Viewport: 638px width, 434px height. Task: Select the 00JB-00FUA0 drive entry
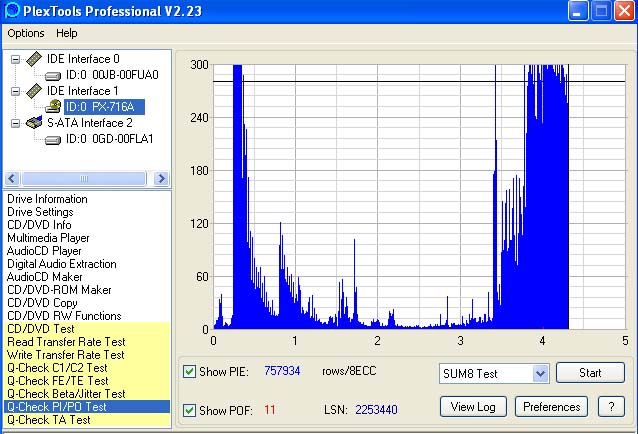click(112, 75)
